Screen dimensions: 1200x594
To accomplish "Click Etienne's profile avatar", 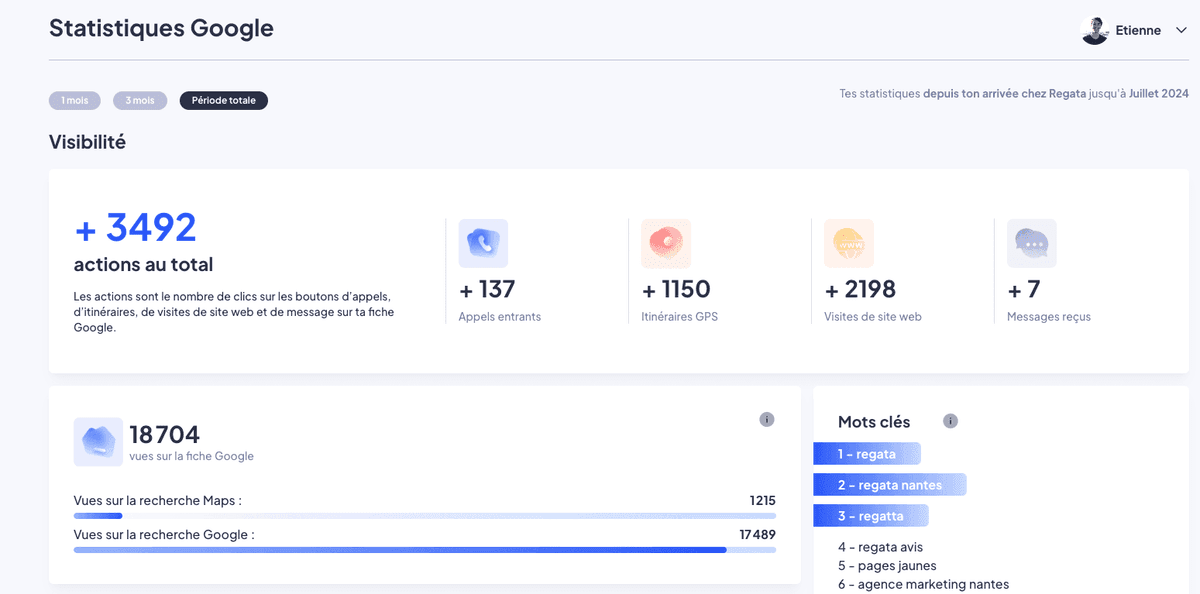I will tap(1095, 31).
